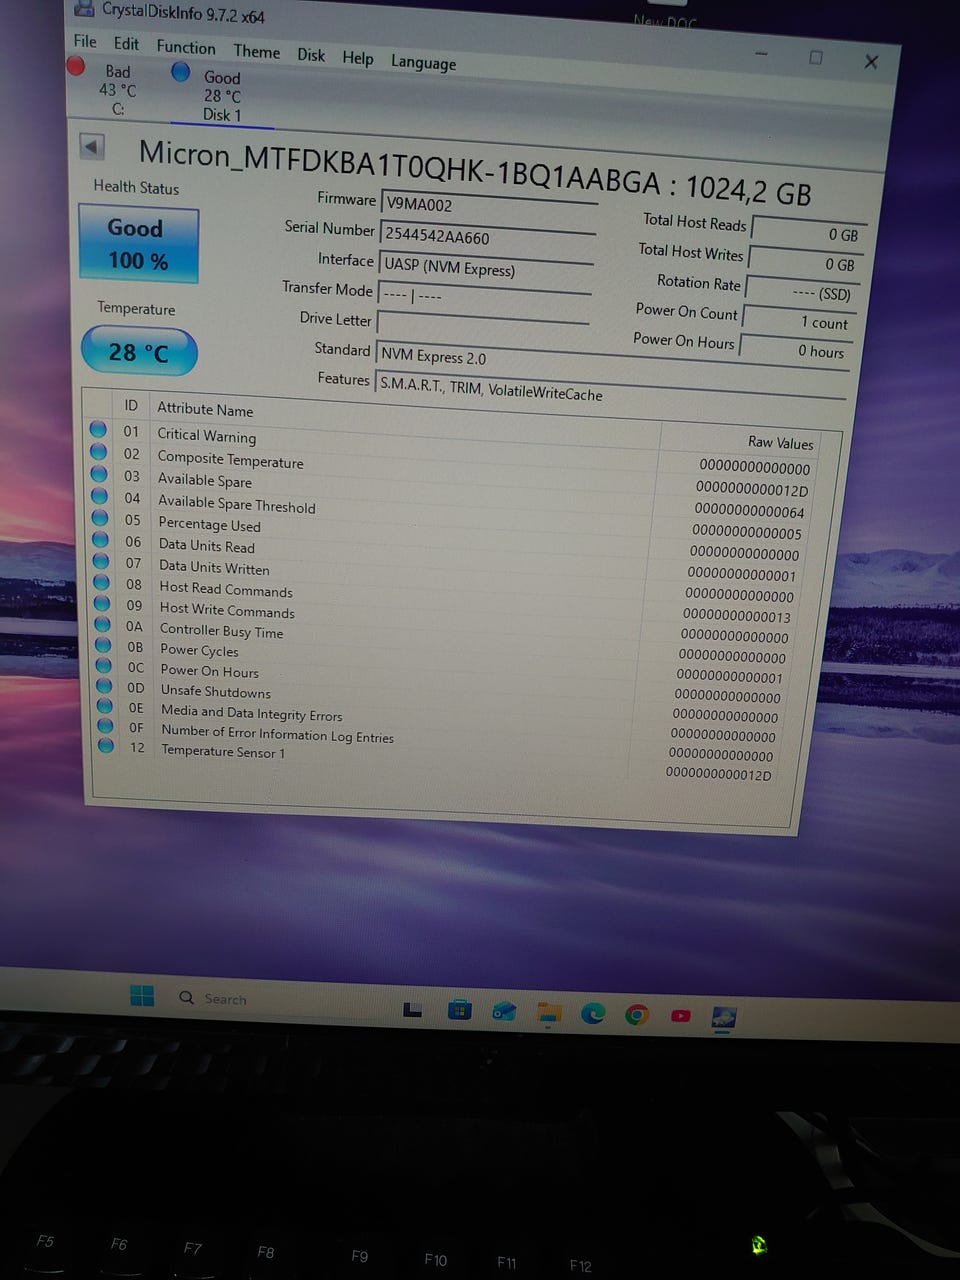Click the ID column header
The height and width of the screenshot is (1280, 960).
click(x=131, y=405)
